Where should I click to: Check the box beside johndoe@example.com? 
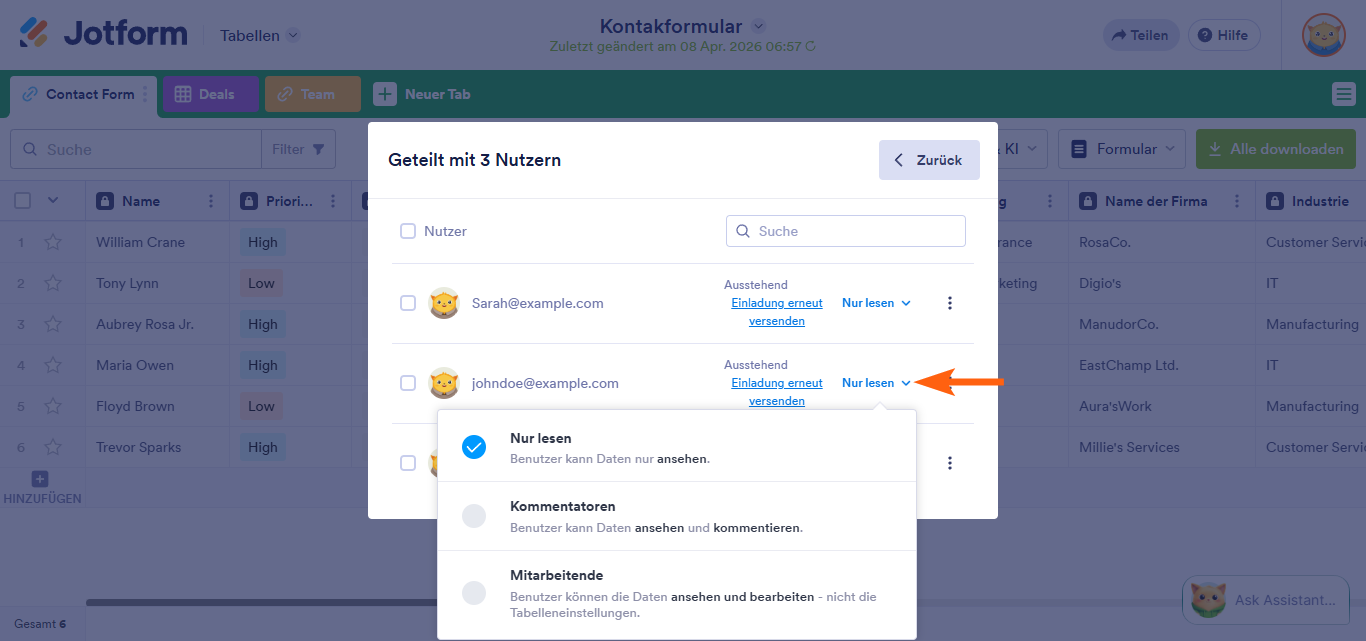[408, 382]
